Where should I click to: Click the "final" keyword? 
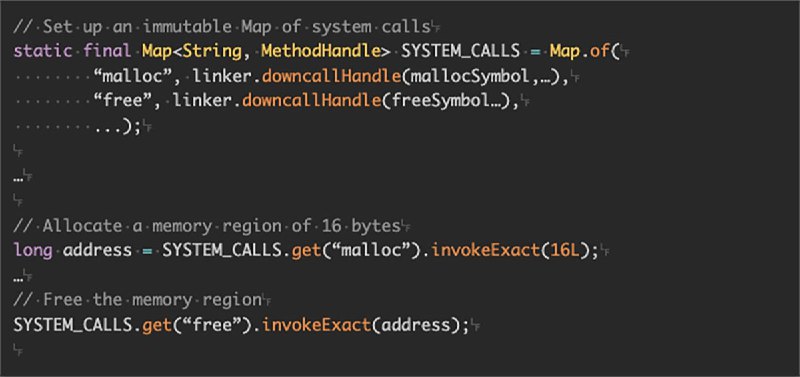coord(108,52)
